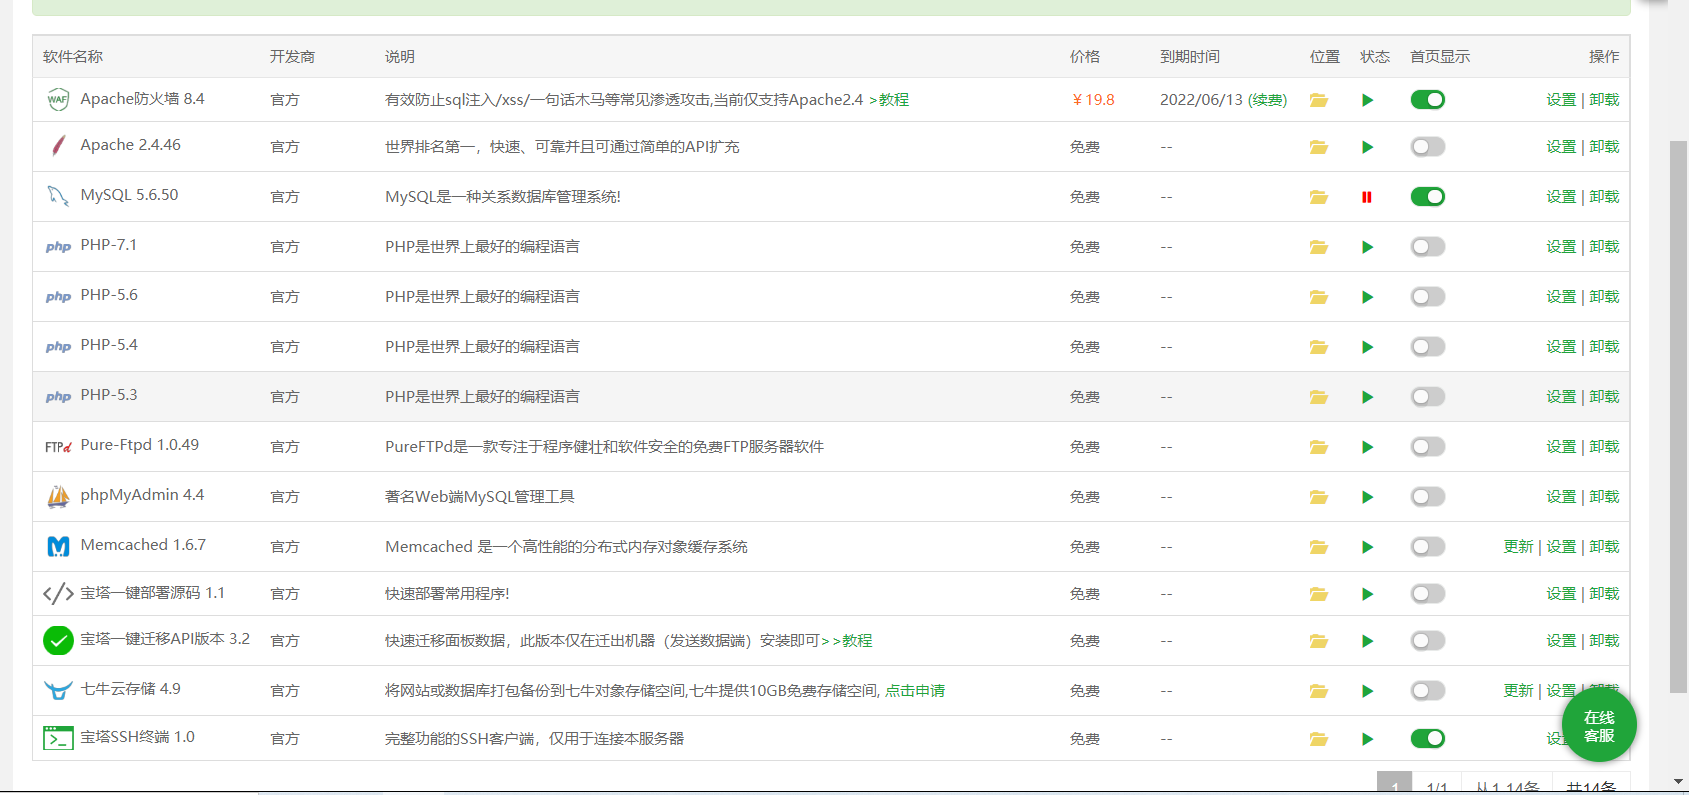Click the phpMyAdmin sailboat icon
This screenshot has width=1689, height=795.
[x=58, y=496]
